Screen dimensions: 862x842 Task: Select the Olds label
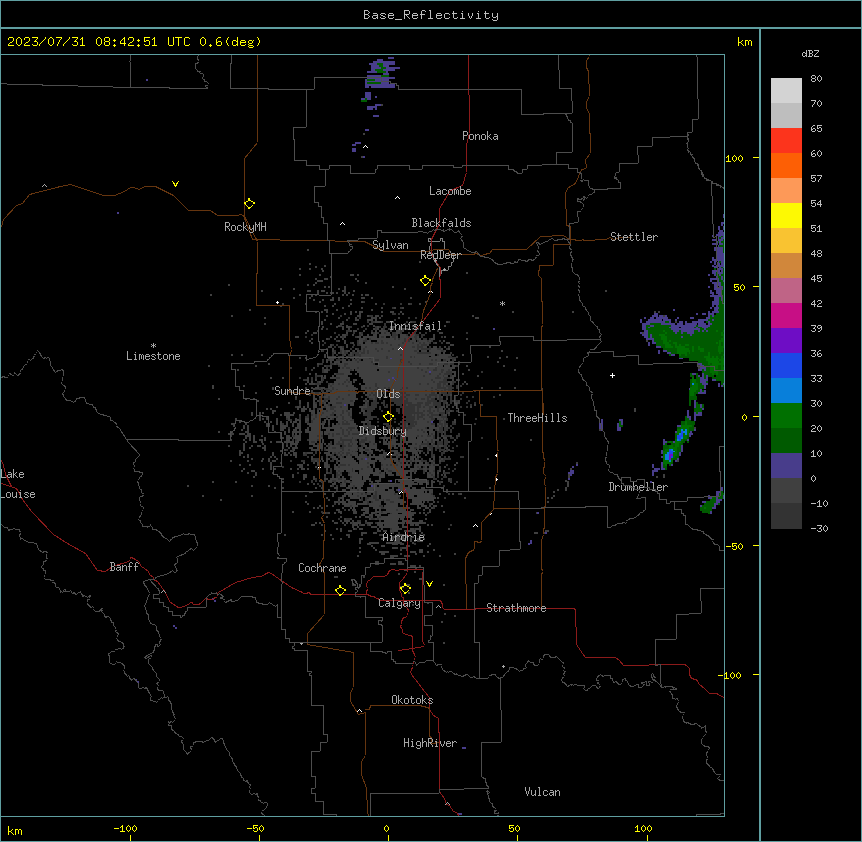[x=388, y=394]
